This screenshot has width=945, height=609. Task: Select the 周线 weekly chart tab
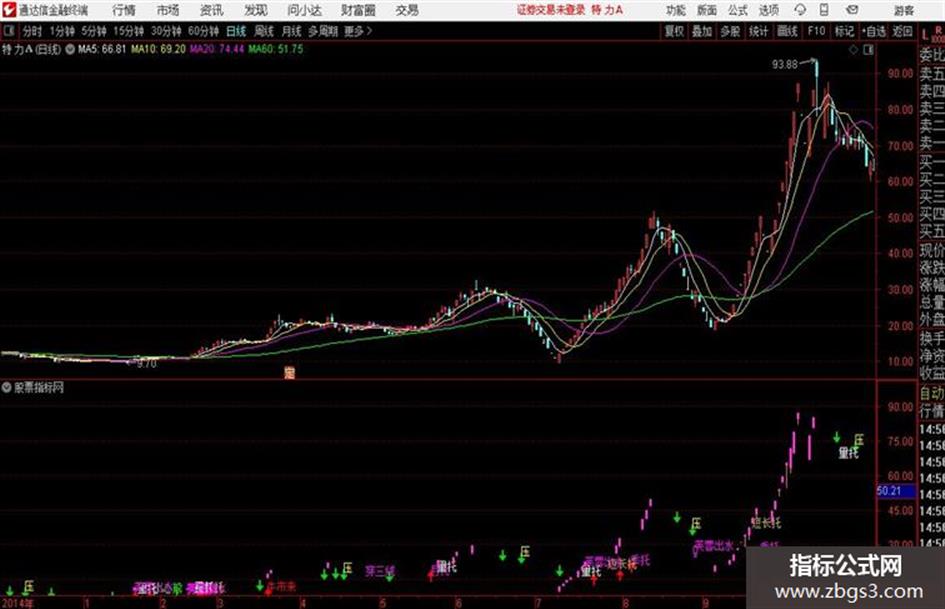click(x=264, y=31)
